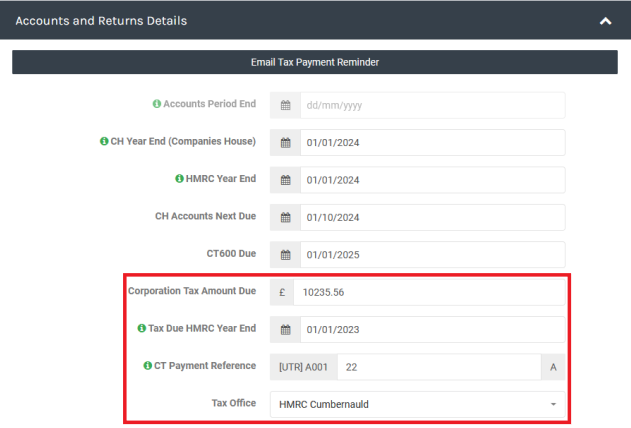The image size is (631, 428).
Task: Focus CH Accounts Next Due date field
Action: [433, 218]
